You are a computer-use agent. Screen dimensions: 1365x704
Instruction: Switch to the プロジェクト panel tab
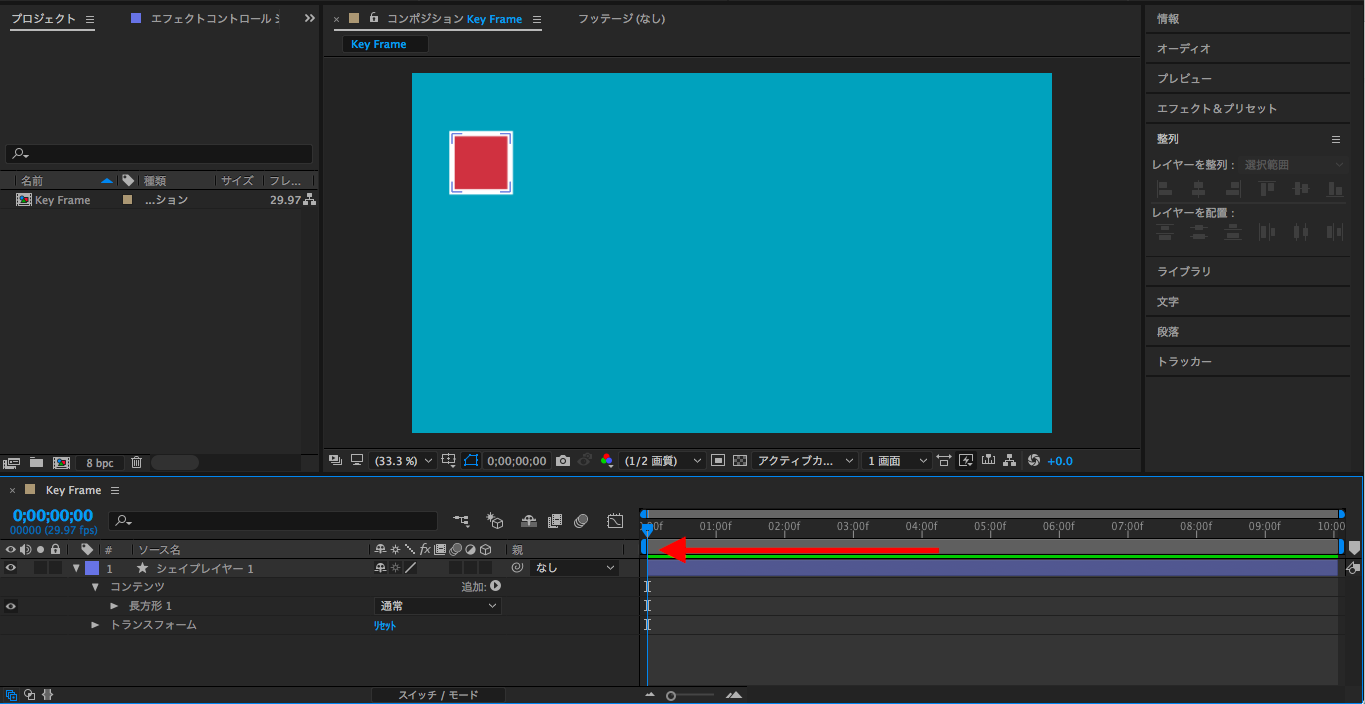43,19
